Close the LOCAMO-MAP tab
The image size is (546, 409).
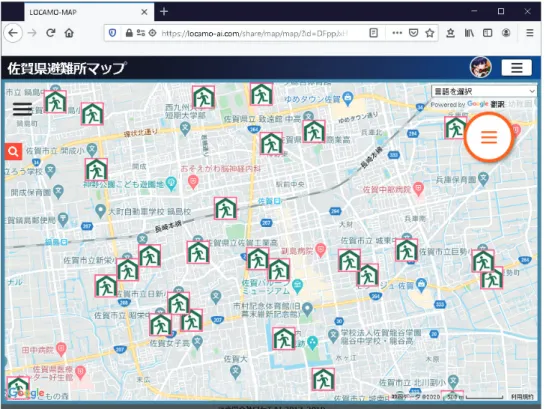click(x=144, y=12)
